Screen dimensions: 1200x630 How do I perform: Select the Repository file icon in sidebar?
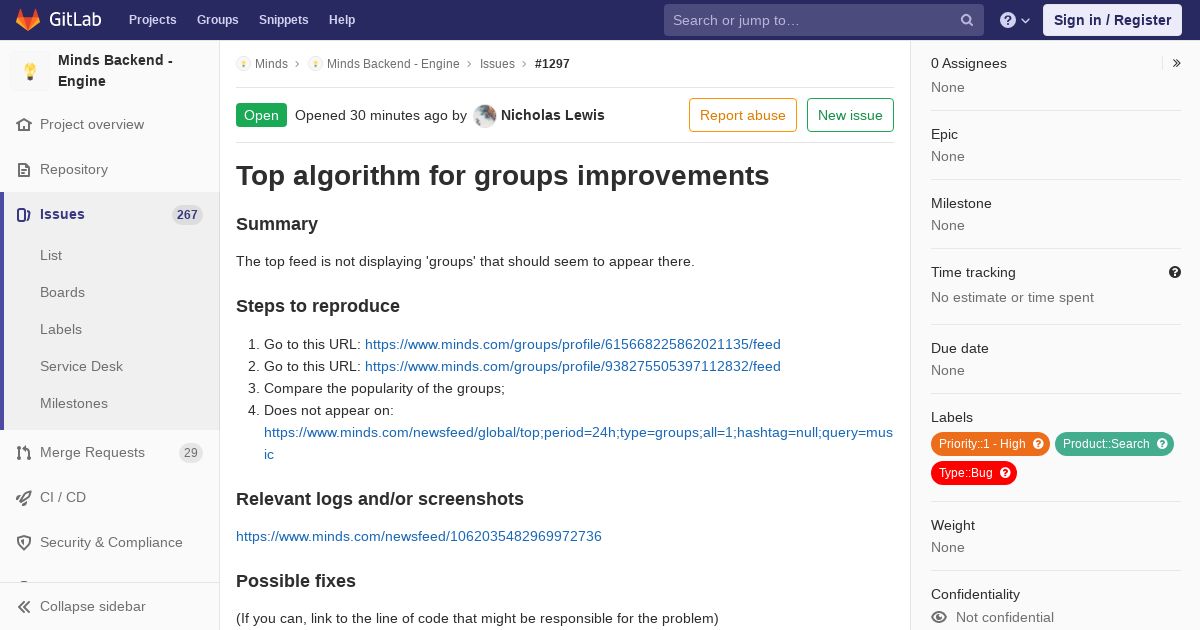click(24, 170)
